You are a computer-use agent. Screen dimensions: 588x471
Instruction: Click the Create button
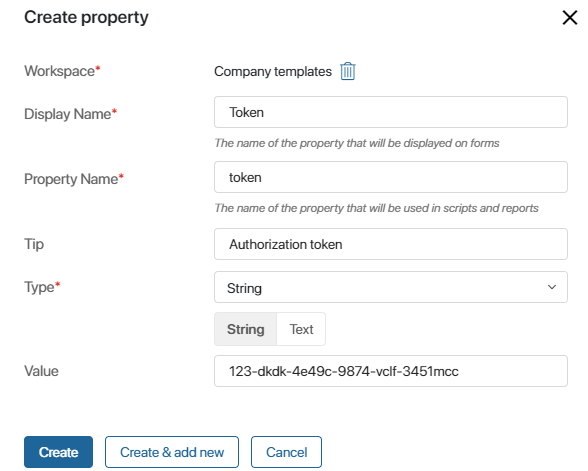pyautogui.click(x=58, y=452)
